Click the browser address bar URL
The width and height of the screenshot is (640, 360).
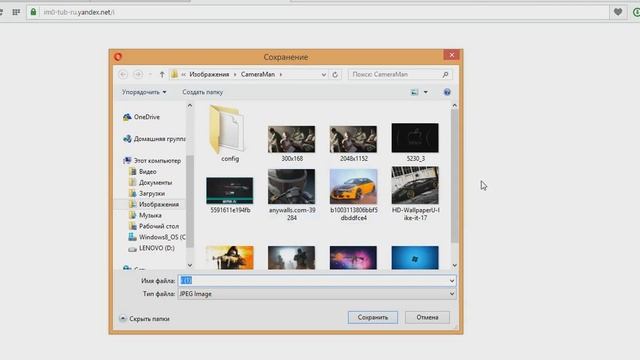click(x=79, y=12)
